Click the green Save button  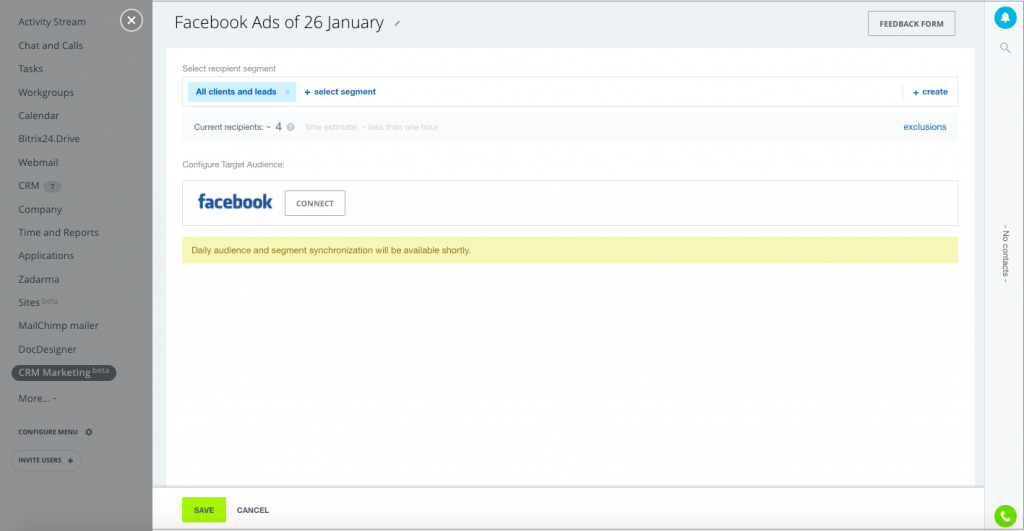204,510
